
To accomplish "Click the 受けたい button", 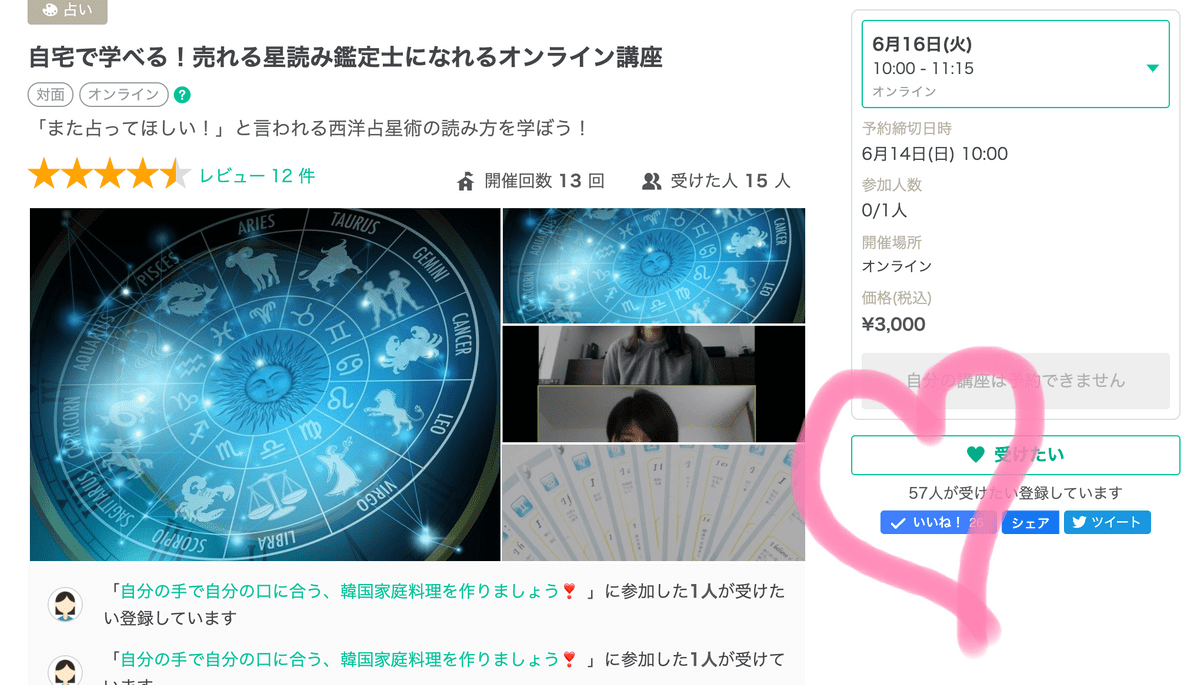I will pyautogui.click(x=1015, y=455).
